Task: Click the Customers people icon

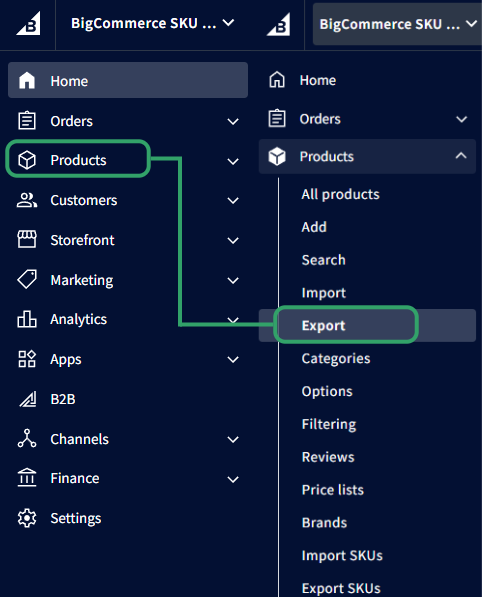Action: coord(27,200)
